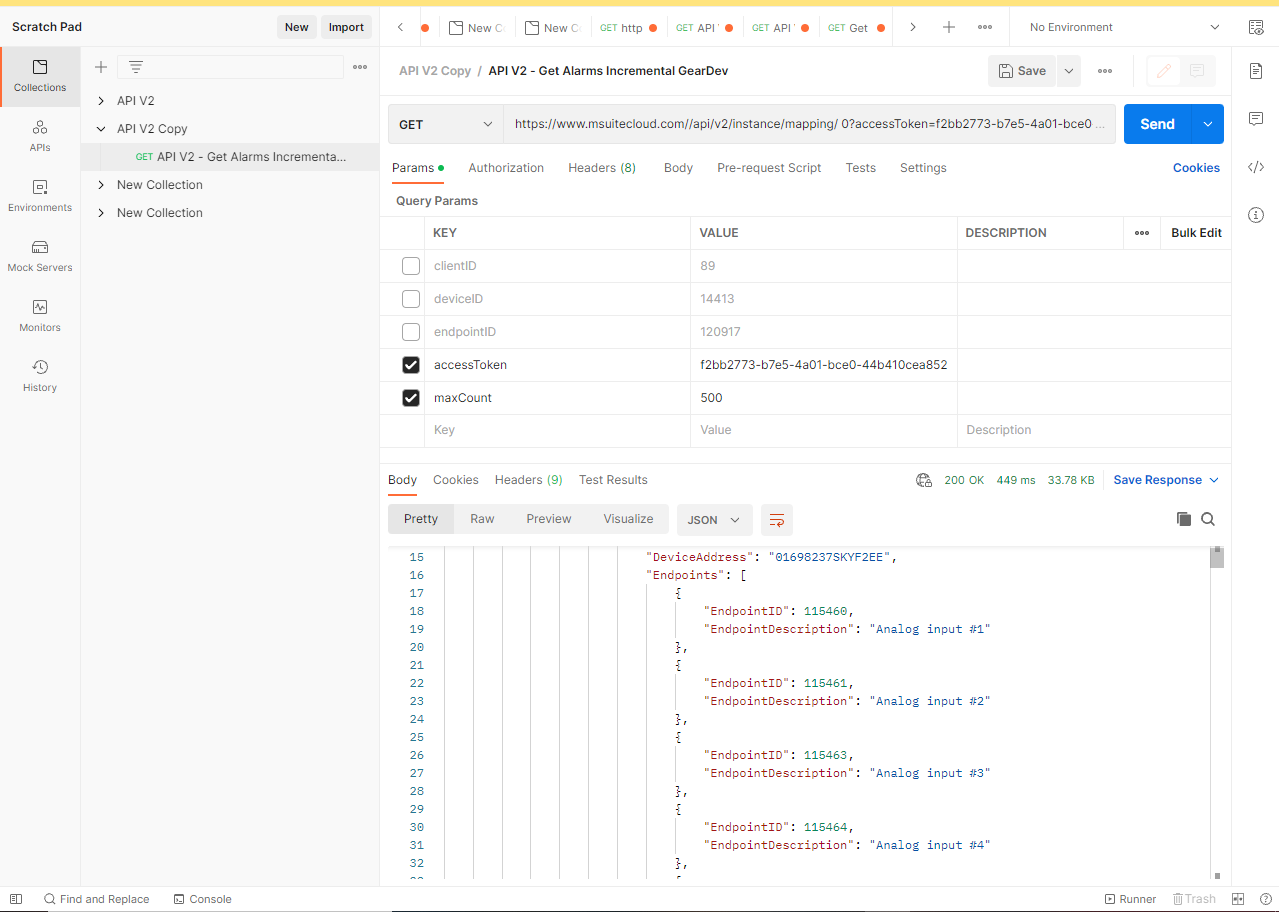Expand the API V2 collection

point(101,101)
